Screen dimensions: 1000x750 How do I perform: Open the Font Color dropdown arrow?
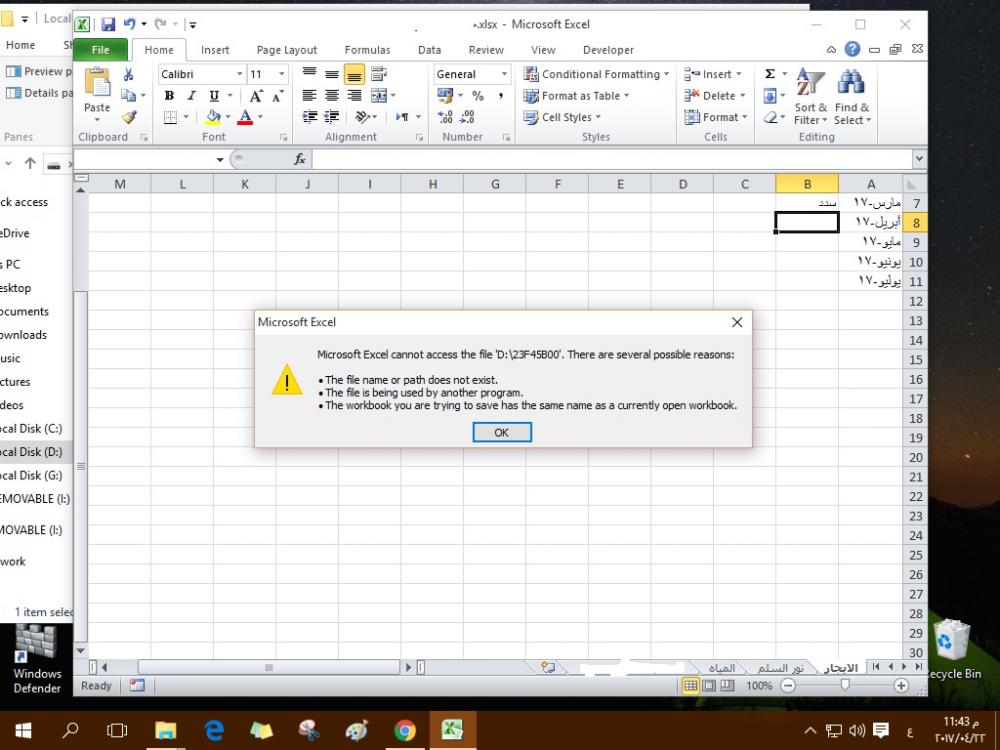pos(260,117)
